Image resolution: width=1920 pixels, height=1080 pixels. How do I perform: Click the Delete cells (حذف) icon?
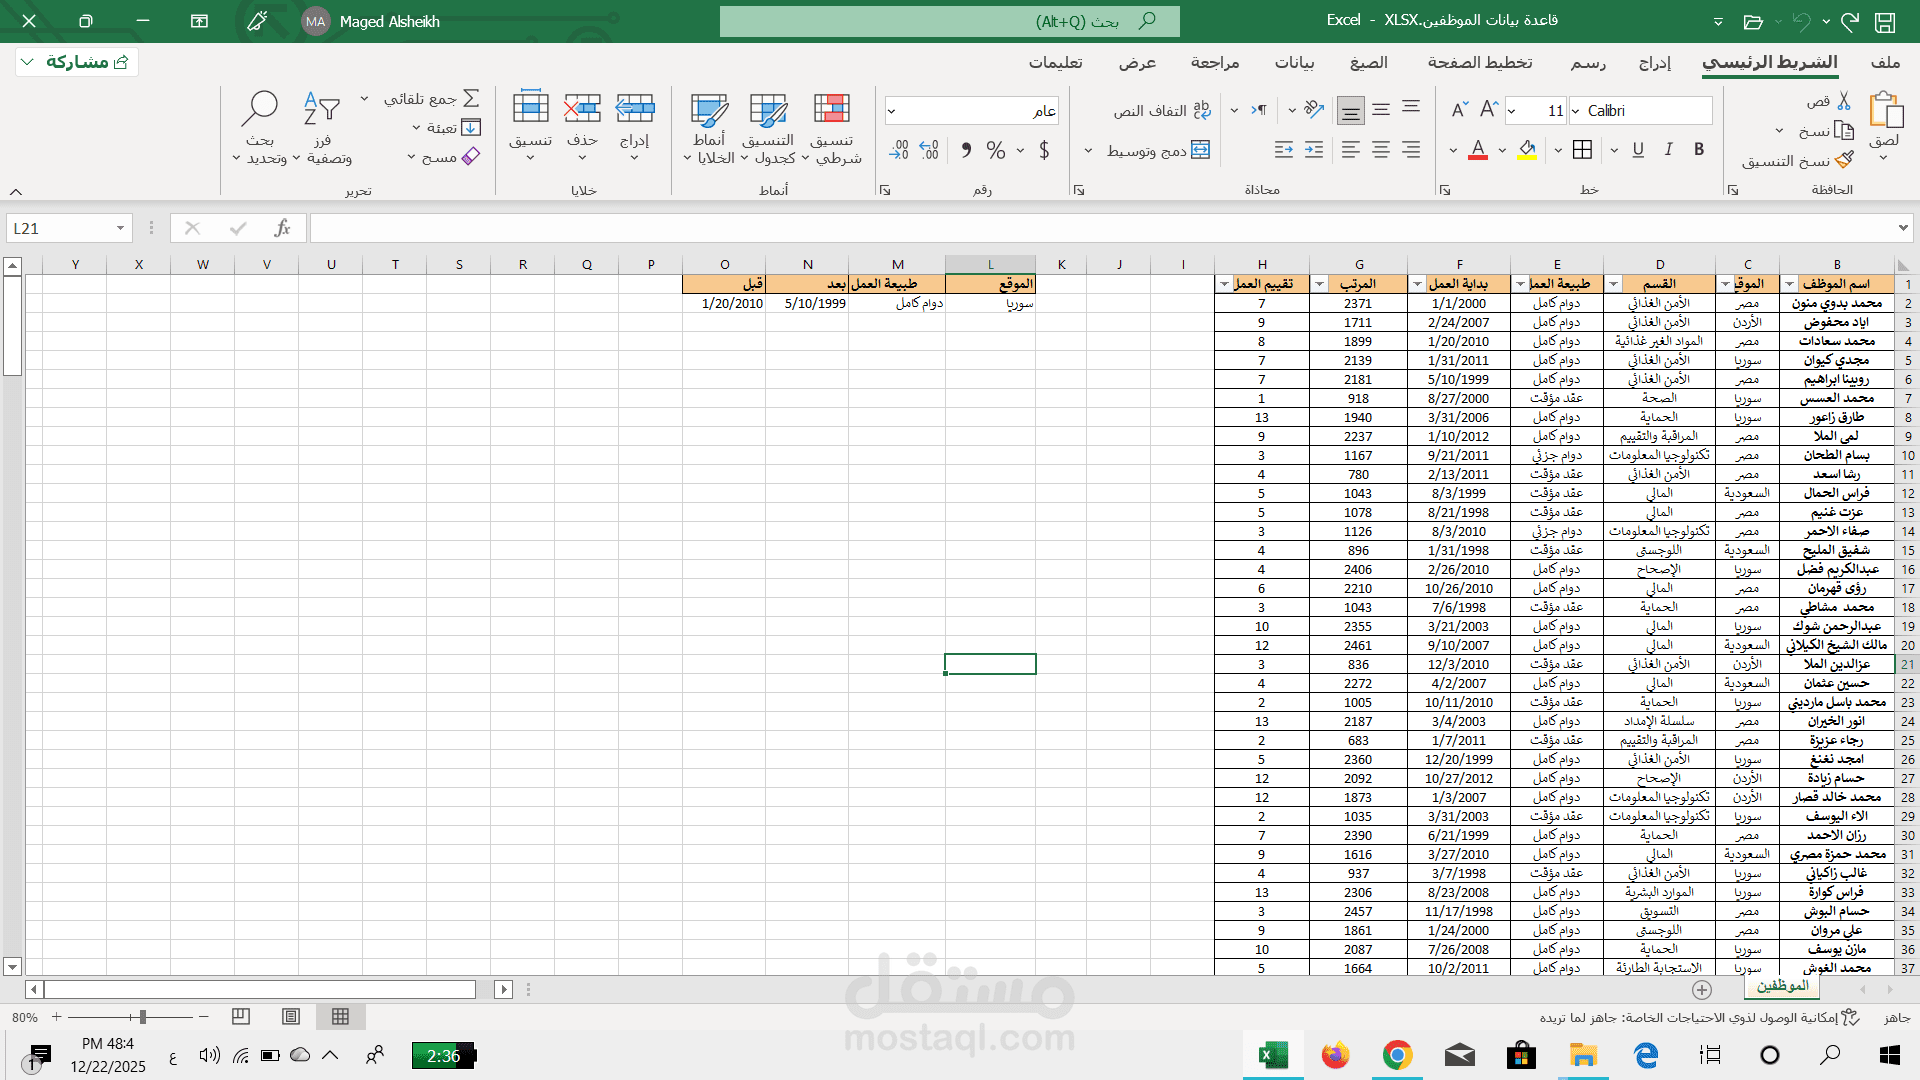pyautogui.click(x=582, y=108)
